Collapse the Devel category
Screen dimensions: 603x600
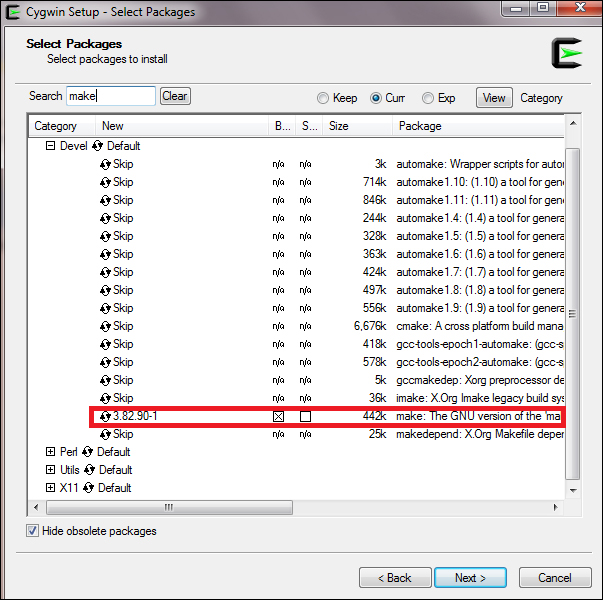click(x=50, y=146)
